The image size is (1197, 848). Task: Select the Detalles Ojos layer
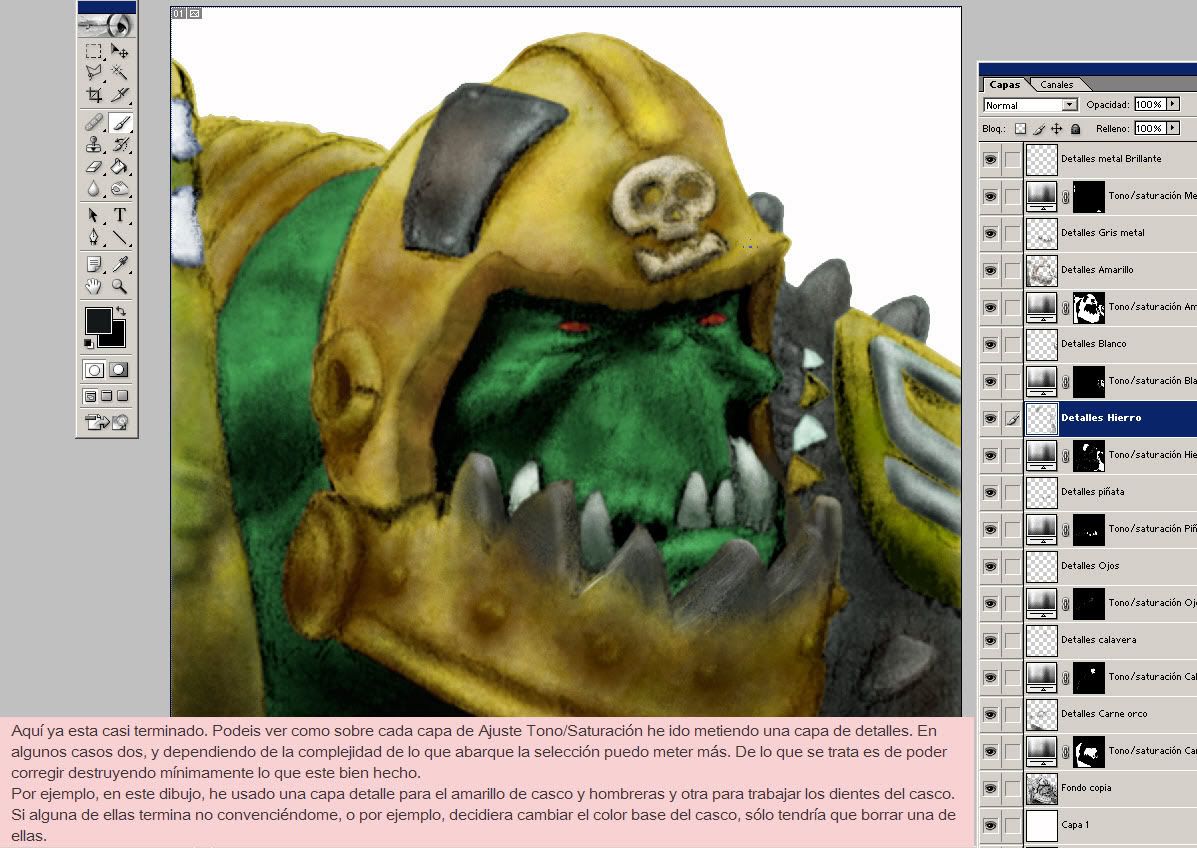point(1111,566)
